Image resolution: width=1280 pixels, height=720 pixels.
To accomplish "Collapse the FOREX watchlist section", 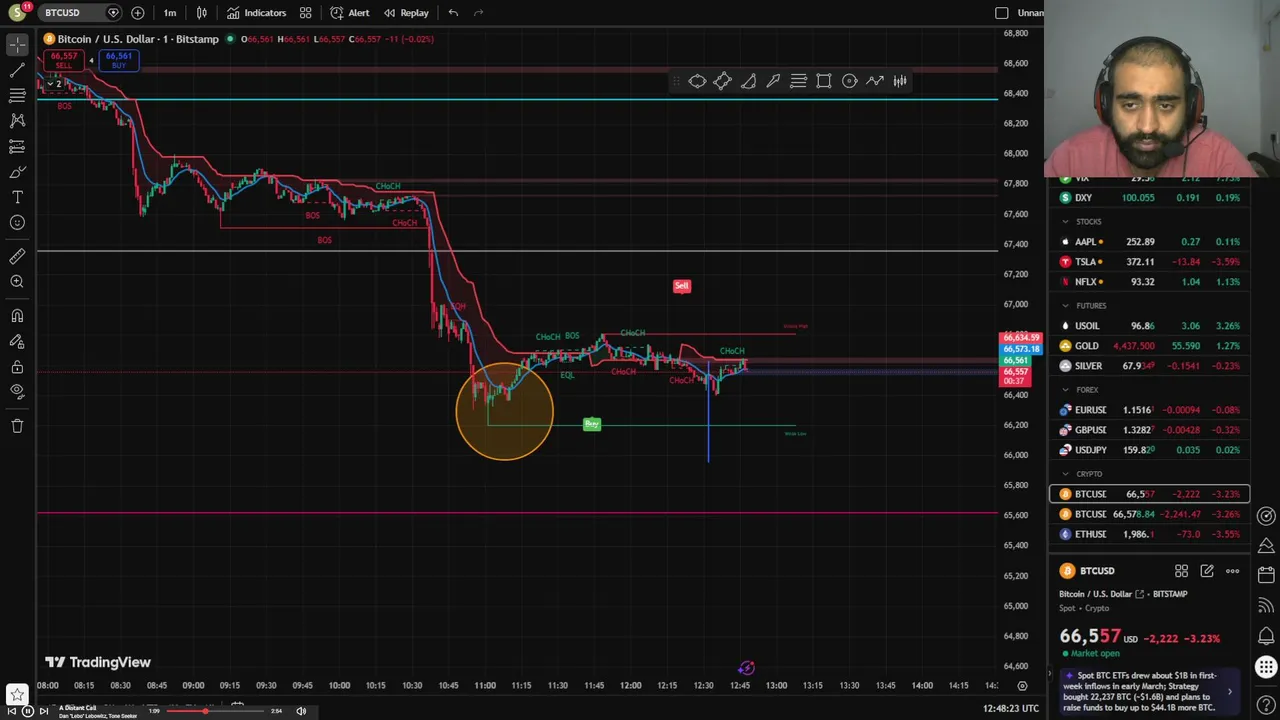I will pos(1065,389).
